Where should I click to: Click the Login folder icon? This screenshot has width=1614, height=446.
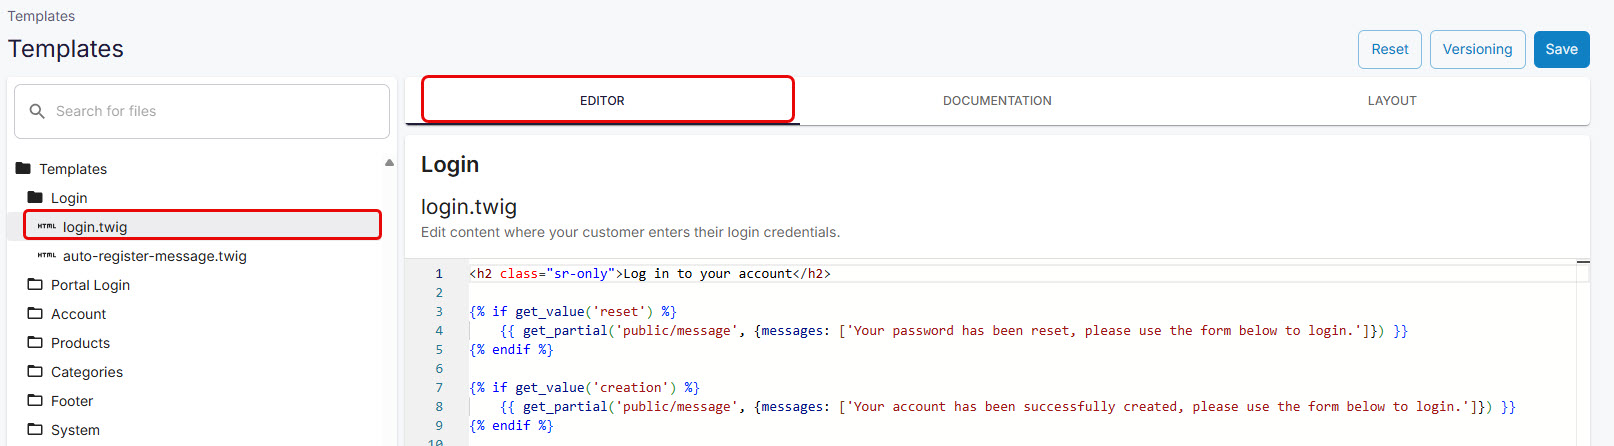pyautogui.click(x=35, y=197)
